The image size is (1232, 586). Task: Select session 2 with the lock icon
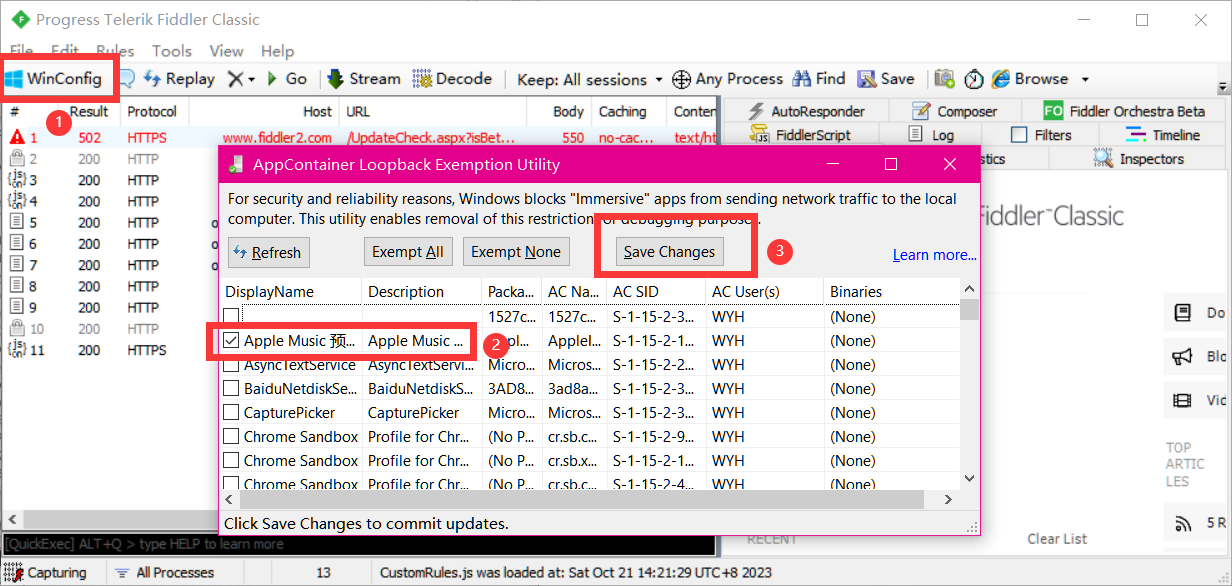click(17, 159)
